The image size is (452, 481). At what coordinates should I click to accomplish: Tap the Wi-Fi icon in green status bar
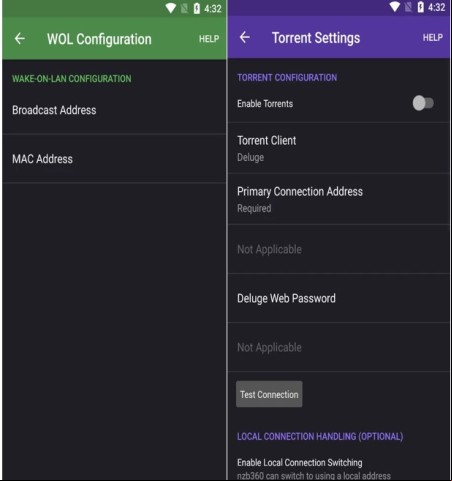click(171, 8)
